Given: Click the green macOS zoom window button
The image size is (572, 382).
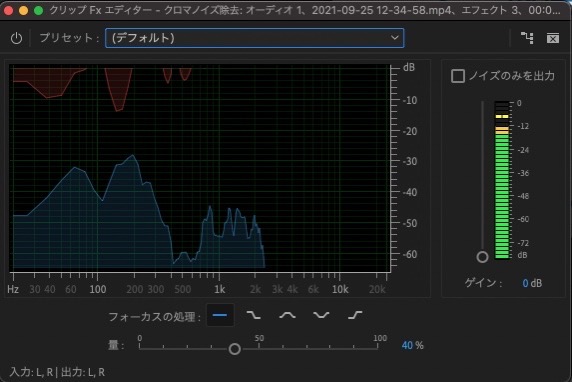Looking at the screenshot, I should [x=38, y=10].
